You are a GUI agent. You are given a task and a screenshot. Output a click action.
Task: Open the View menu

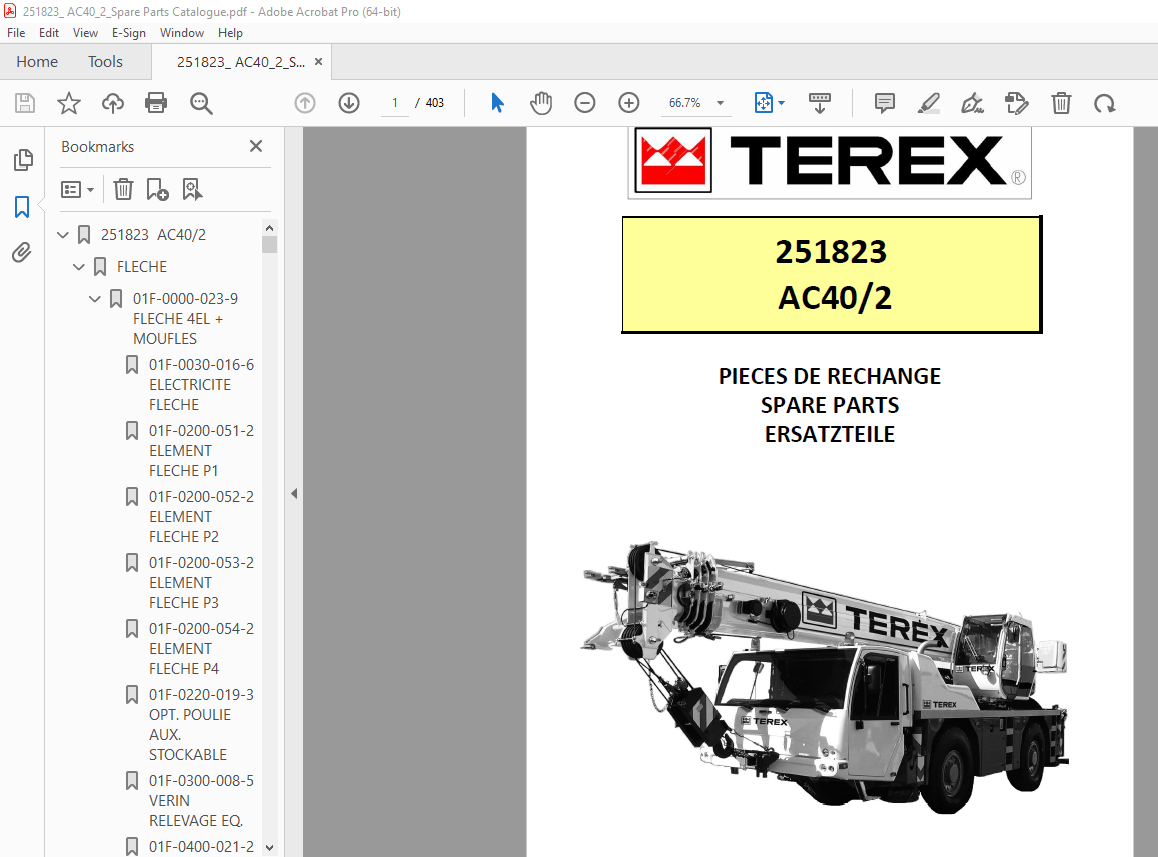pos(85,33)
